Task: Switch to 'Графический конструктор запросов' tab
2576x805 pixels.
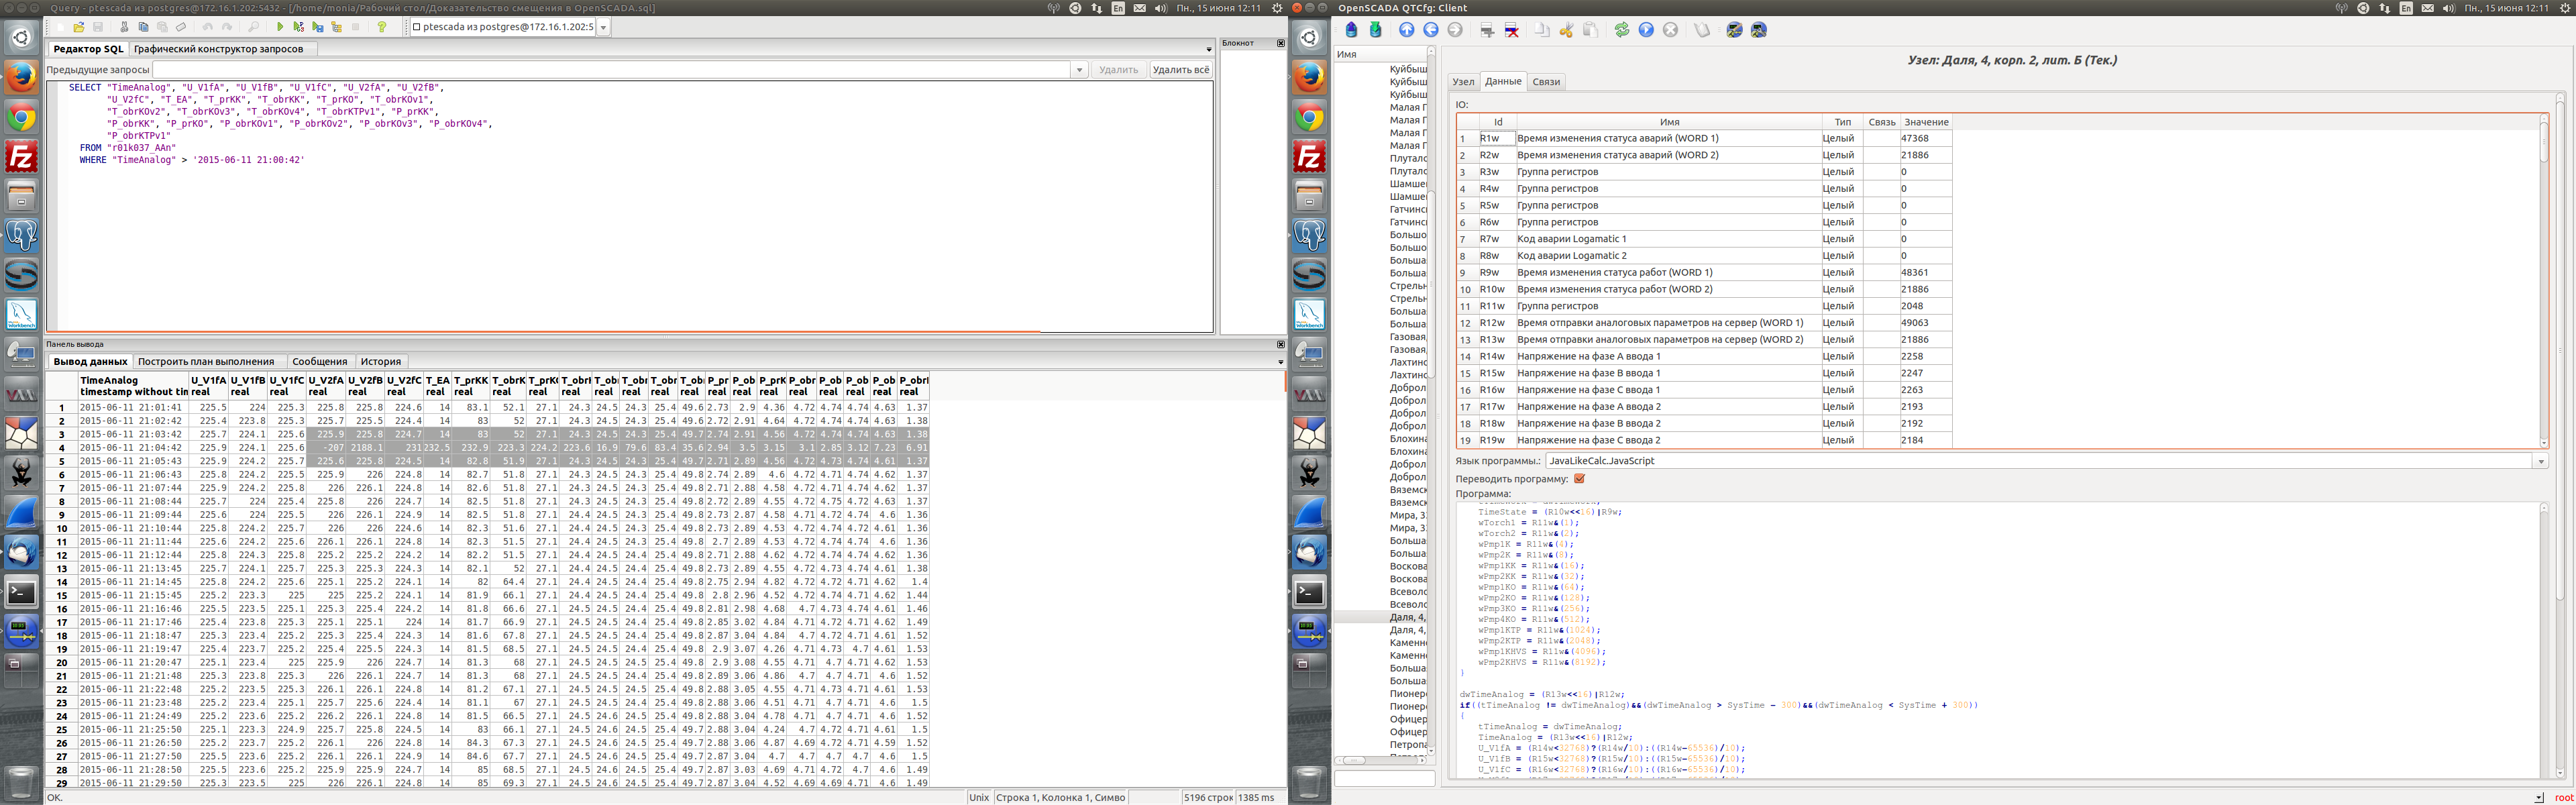Action: [218, 49]
